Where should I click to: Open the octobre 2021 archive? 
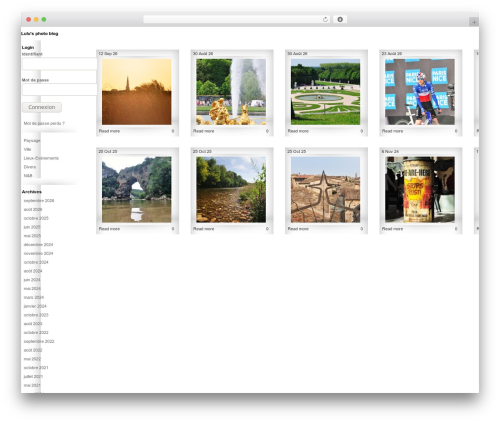point(36,367)
